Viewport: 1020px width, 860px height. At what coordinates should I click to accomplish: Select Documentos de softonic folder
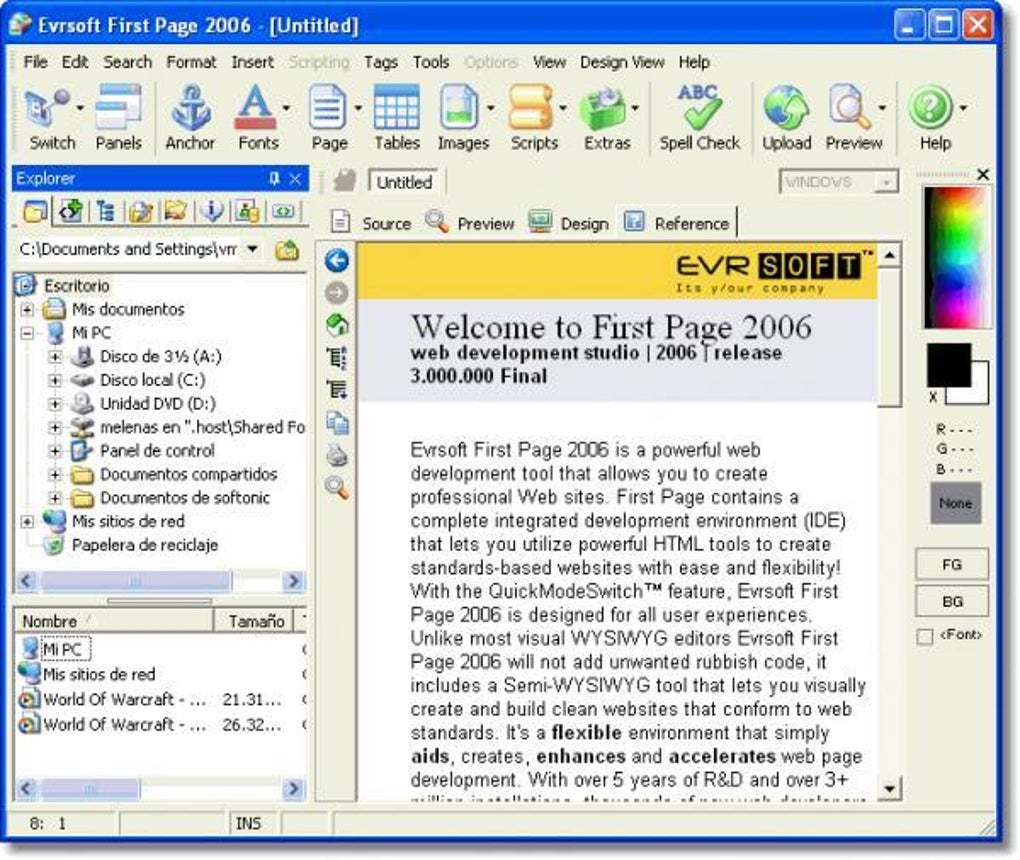(185, 498)
